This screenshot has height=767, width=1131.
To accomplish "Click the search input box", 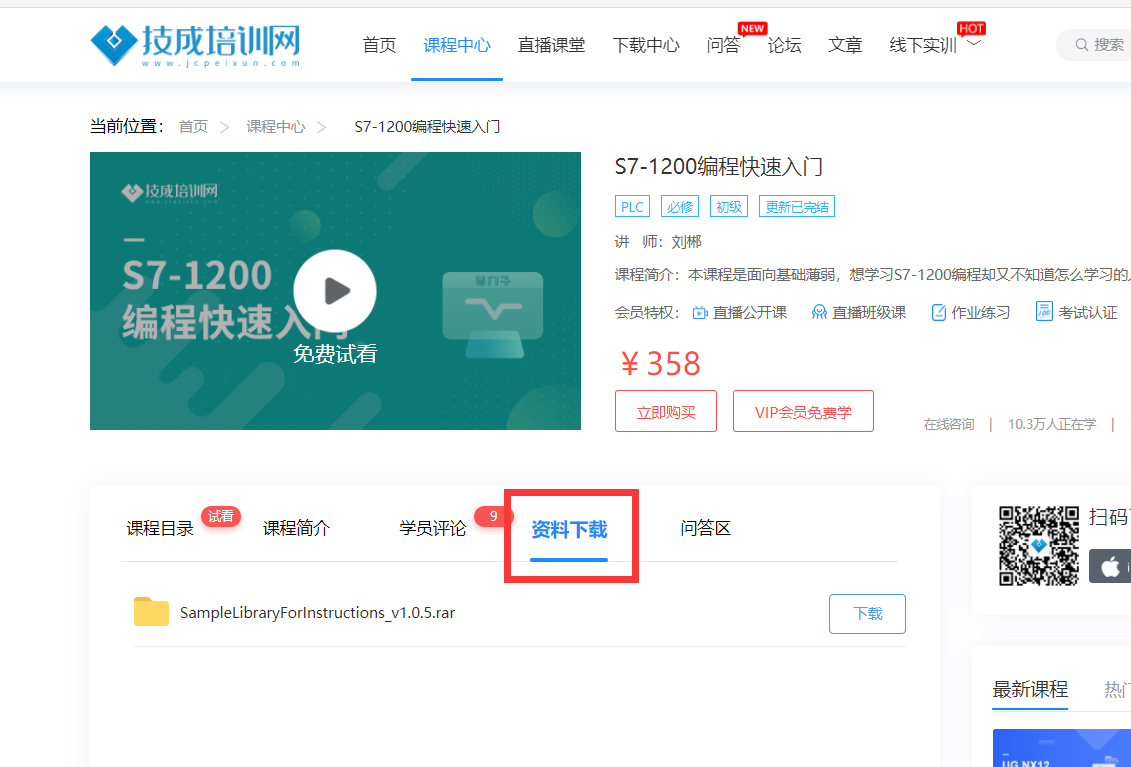I will coord(1093,45).
